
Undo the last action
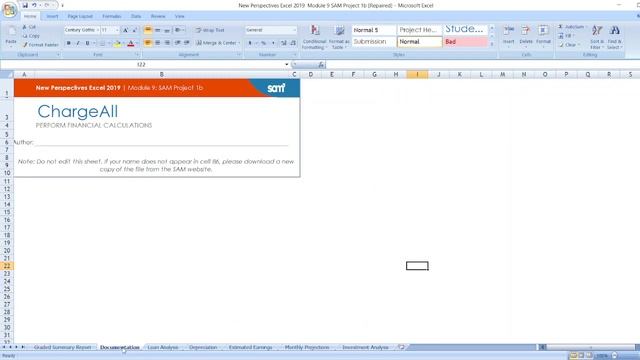pyautogui.click(x=34, y=5)
